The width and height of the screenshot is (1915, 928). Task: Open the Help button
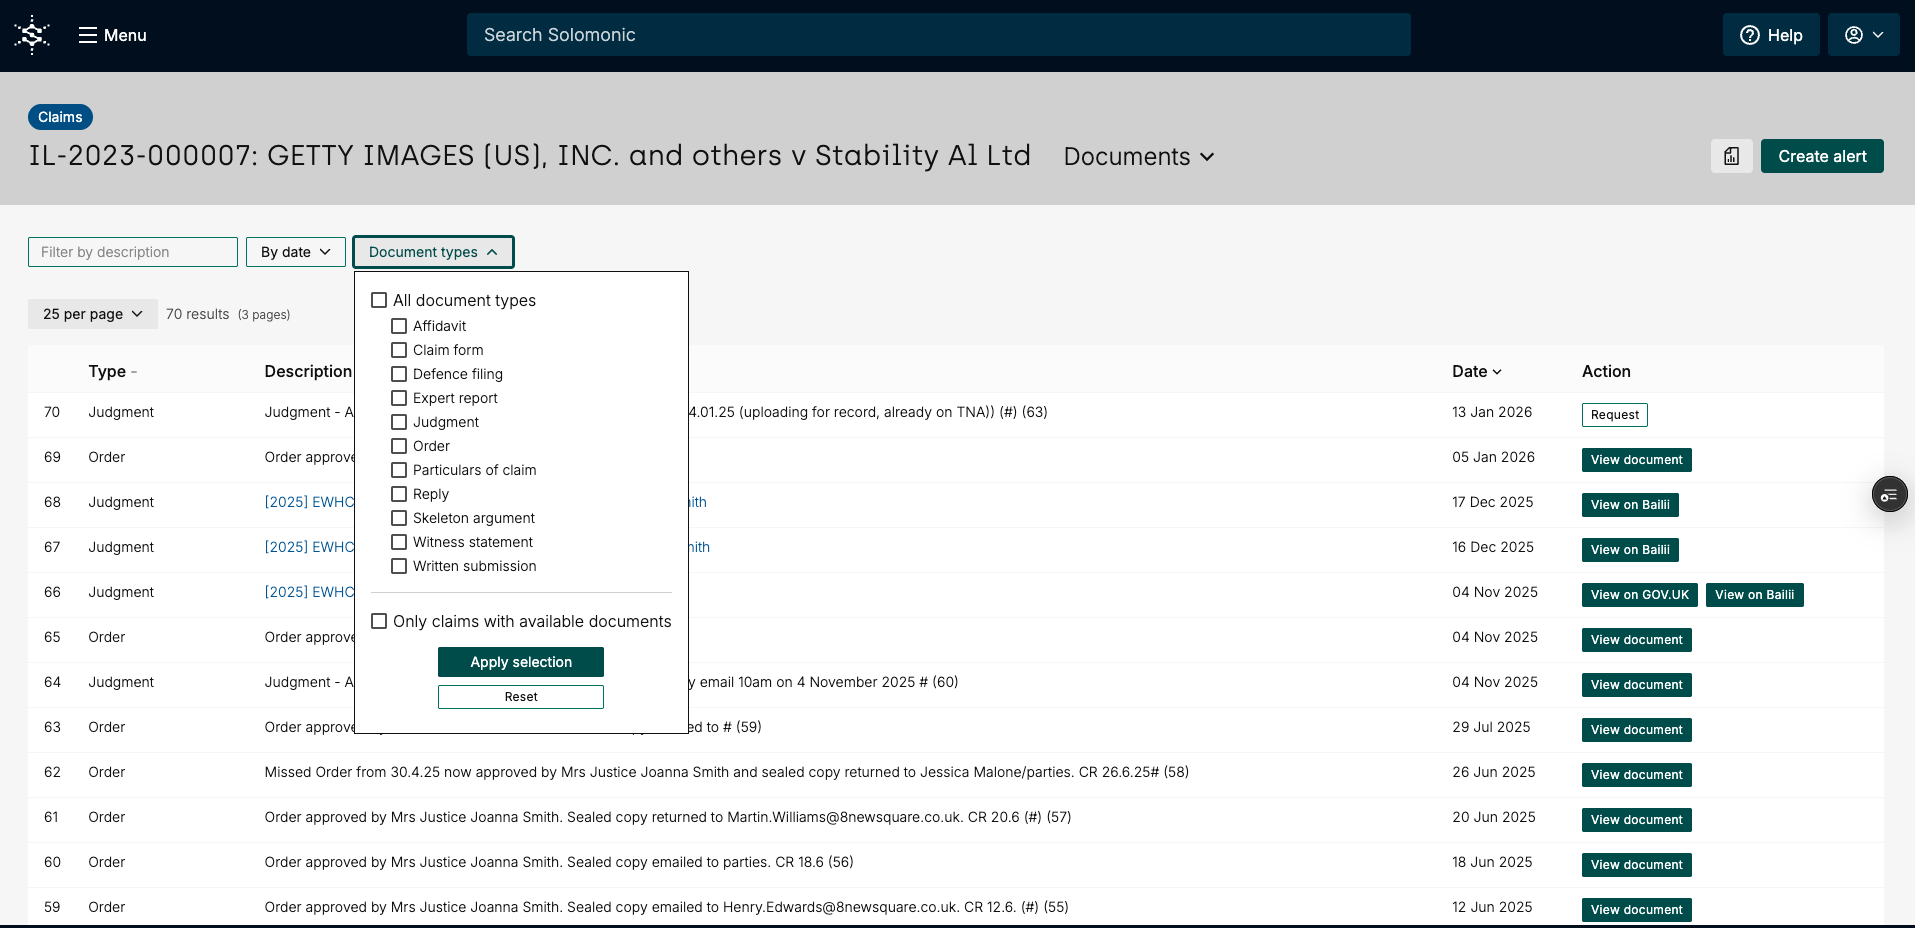1771,35
